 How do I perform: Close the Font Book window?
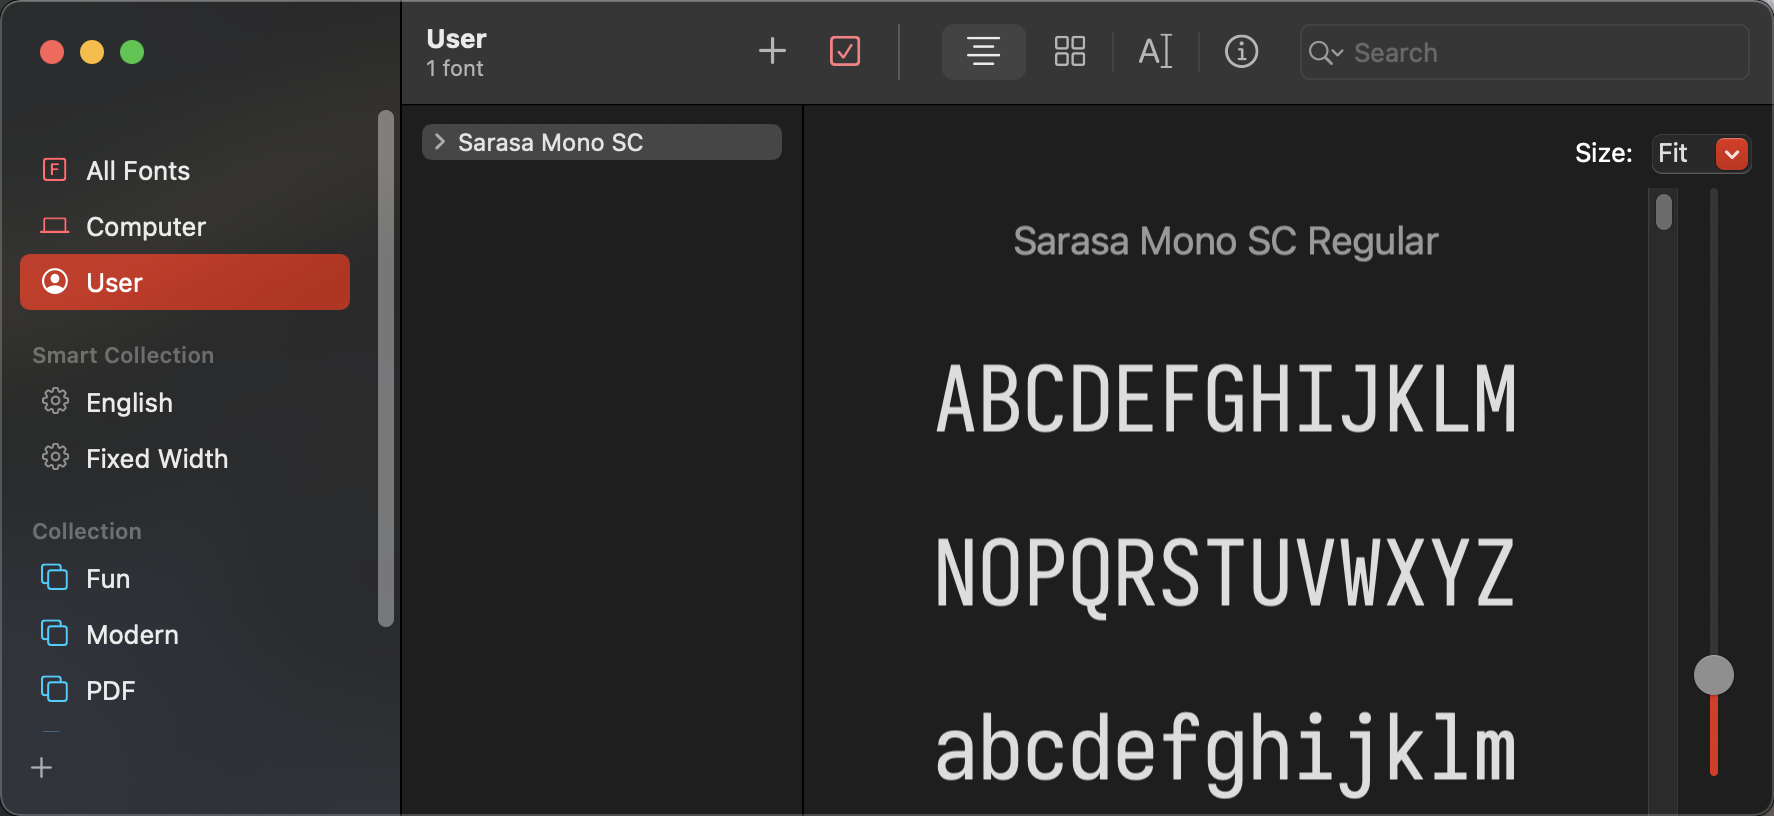[52, 52]
